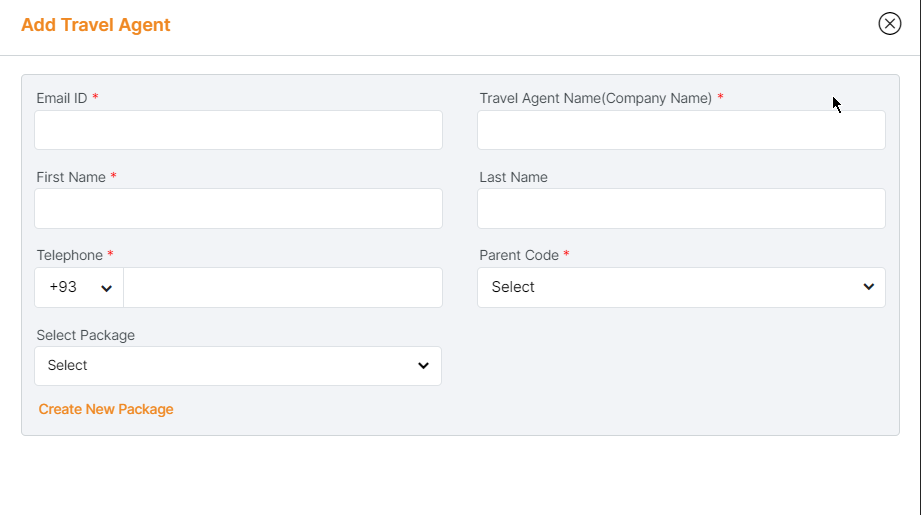Focus the Last Name text box
Image resolution: width=921 pixels, height=515 pixels.
point(681,208)
